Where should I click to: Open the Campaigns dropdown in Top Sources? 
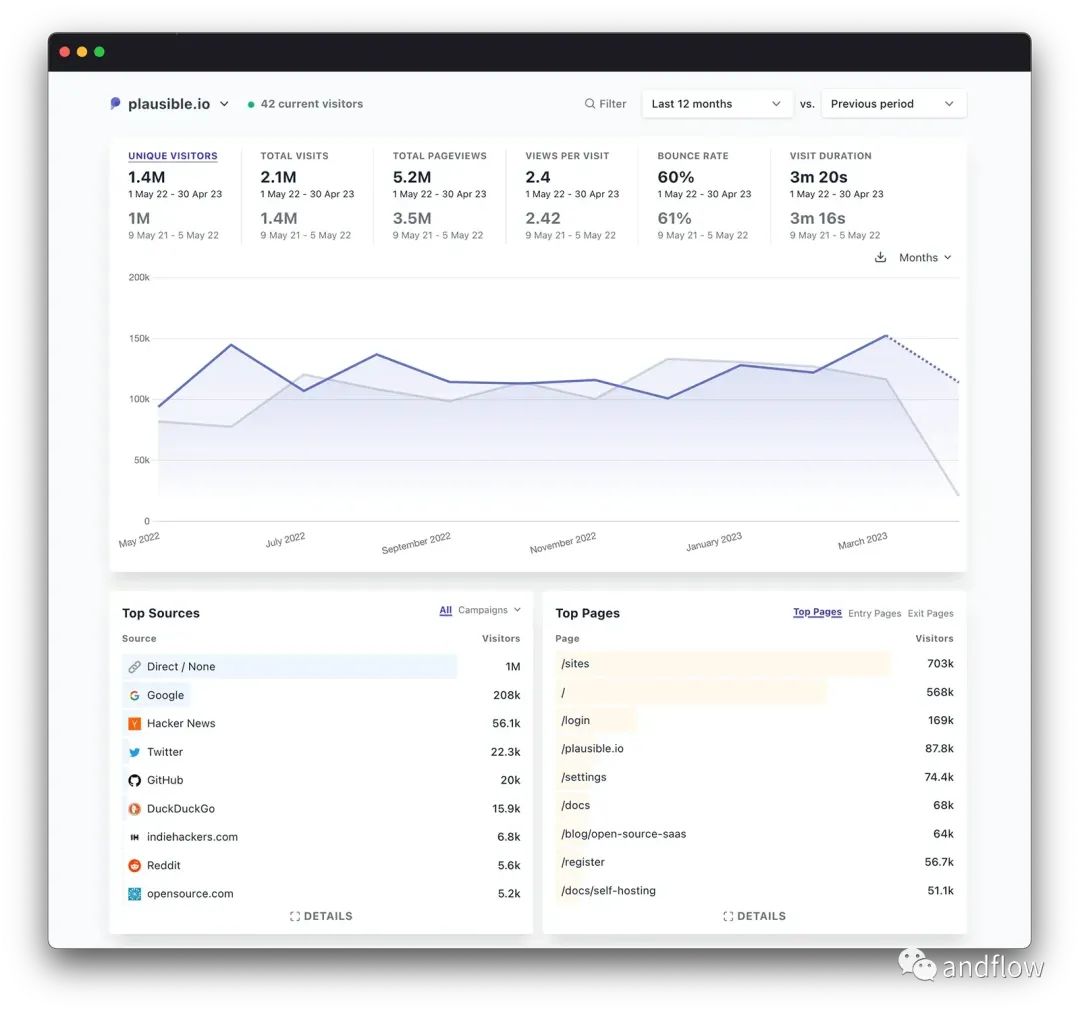coord(489,610)
